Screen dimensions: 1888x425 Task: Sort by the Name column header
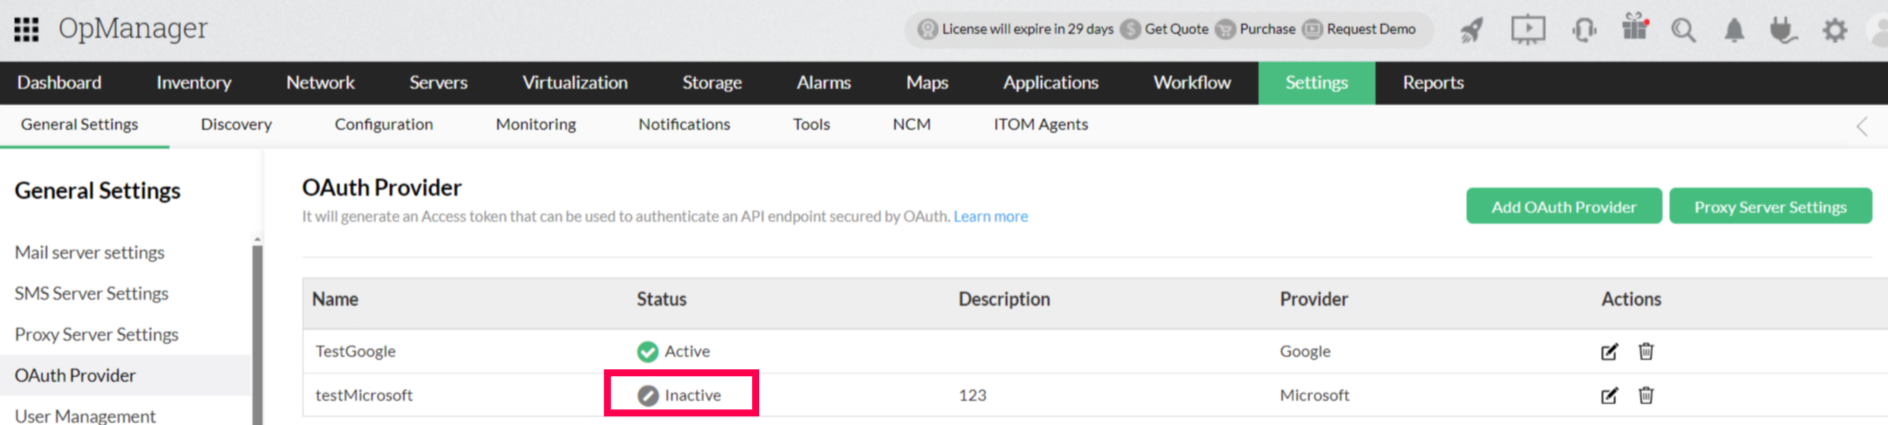click(x=335, y=299)
